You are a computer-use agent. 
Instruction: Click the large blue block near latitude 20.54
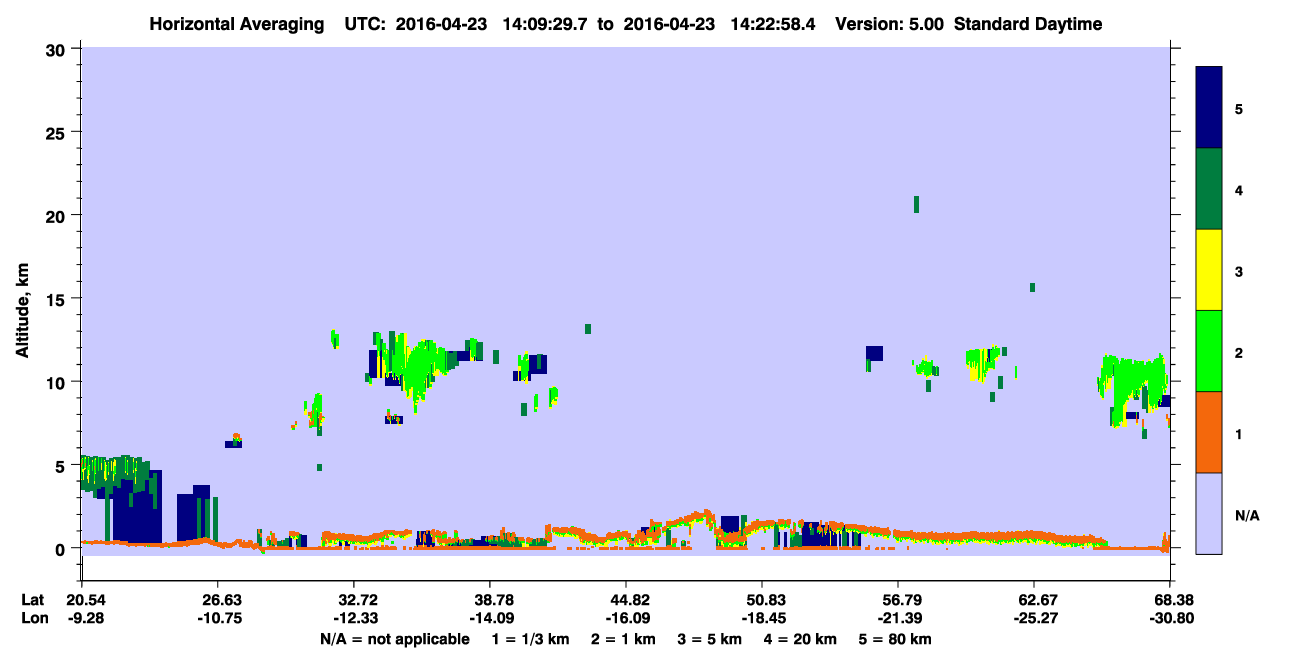click(137, 507)
